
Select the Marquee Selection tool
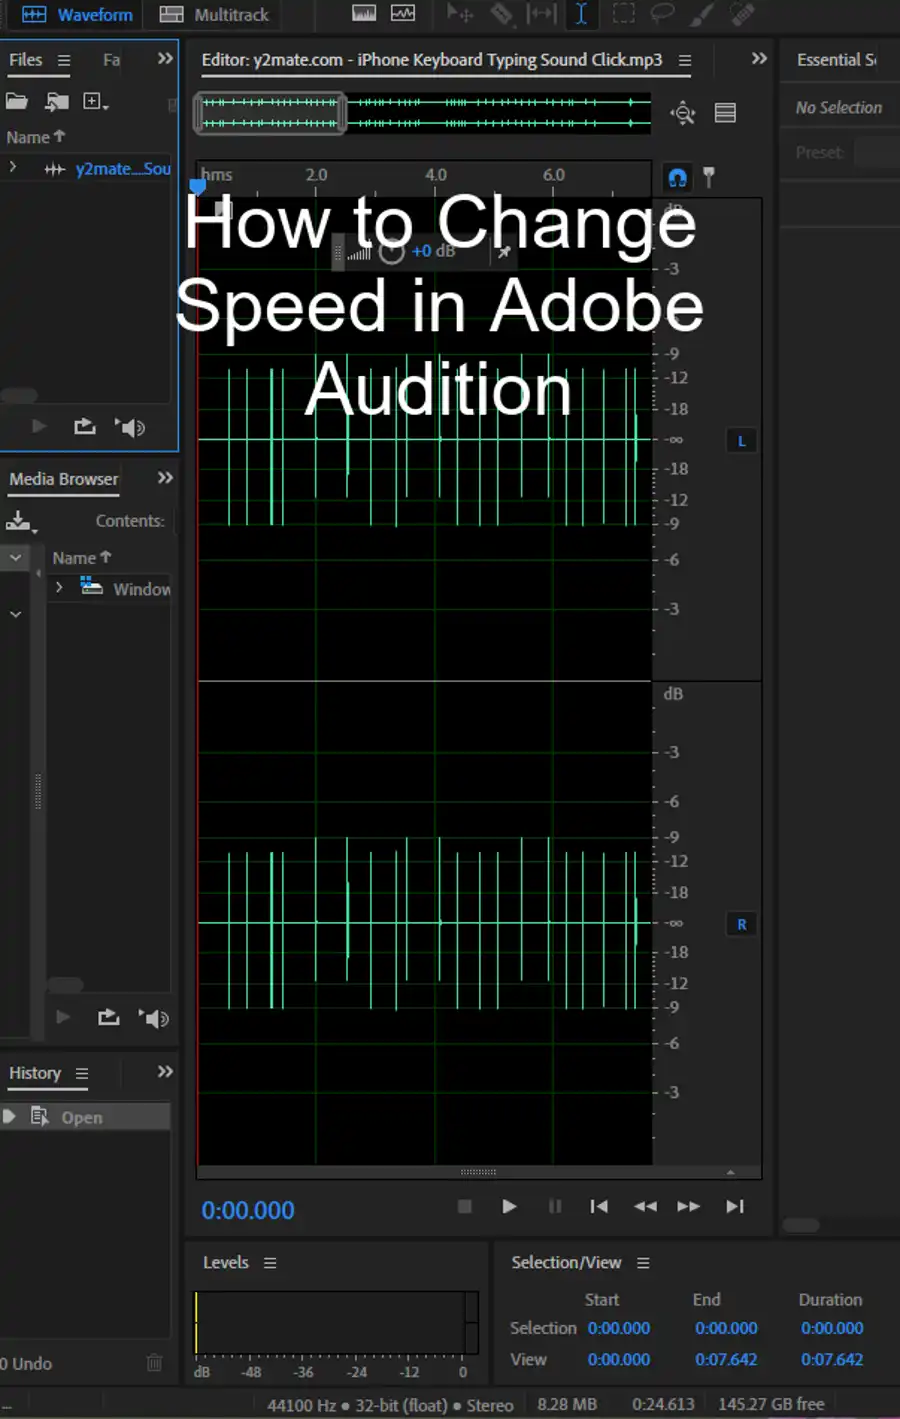623,14
